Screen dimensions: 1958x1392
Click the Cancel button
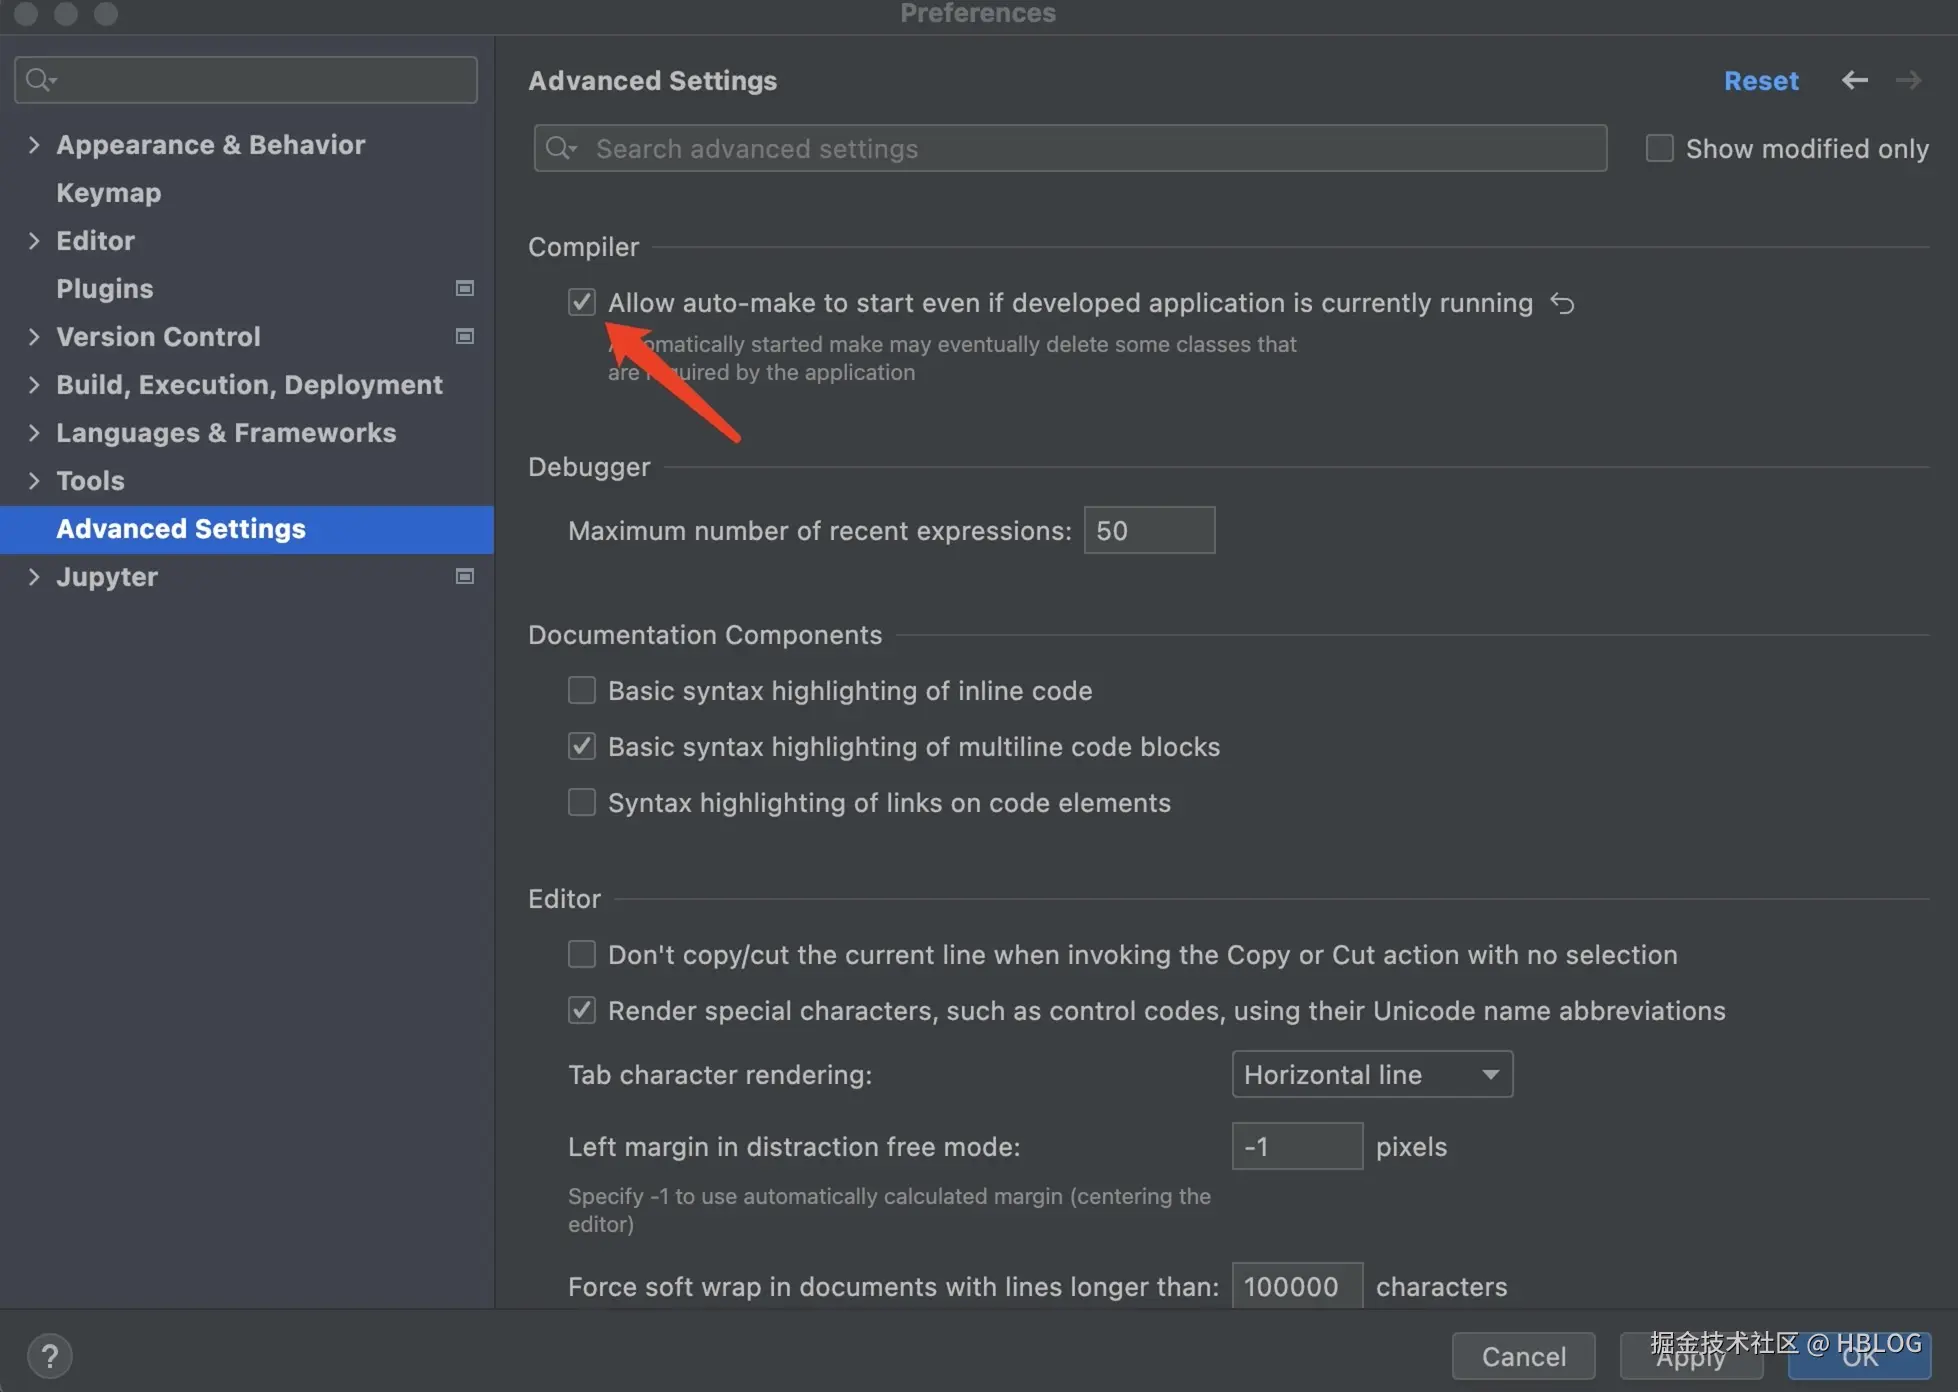tap(1522, 1356)
